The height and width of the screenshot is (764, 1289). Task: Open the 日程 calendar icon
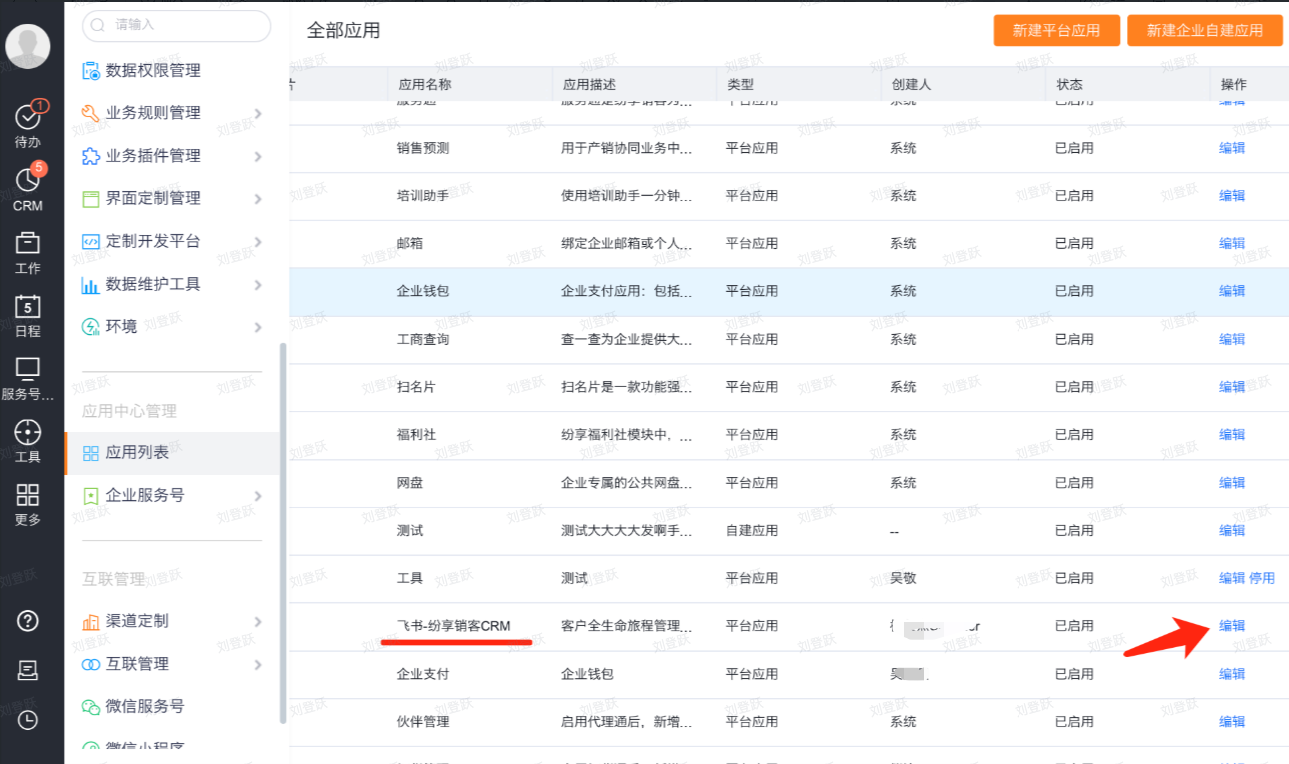pyautogui.click(x=28, y=305)
